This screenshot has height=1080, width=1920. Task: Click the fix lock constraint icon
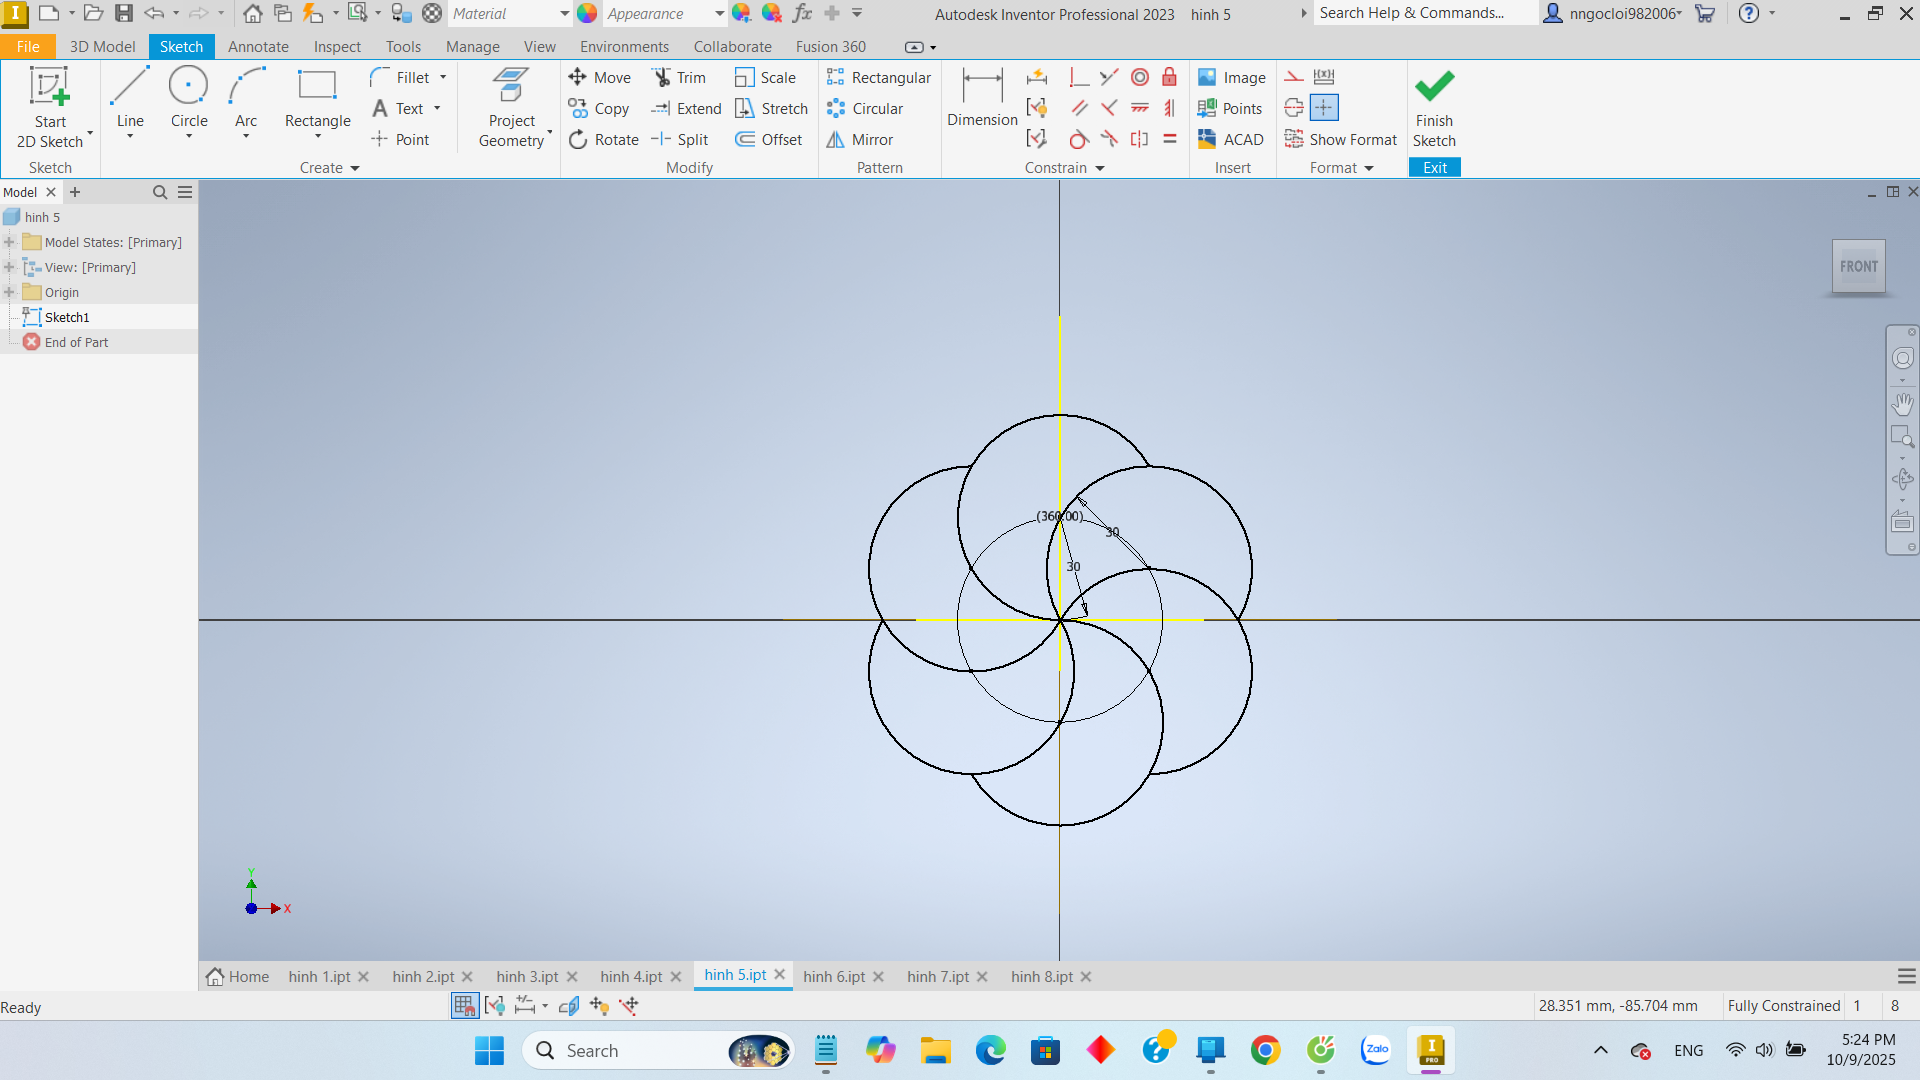1169,78
